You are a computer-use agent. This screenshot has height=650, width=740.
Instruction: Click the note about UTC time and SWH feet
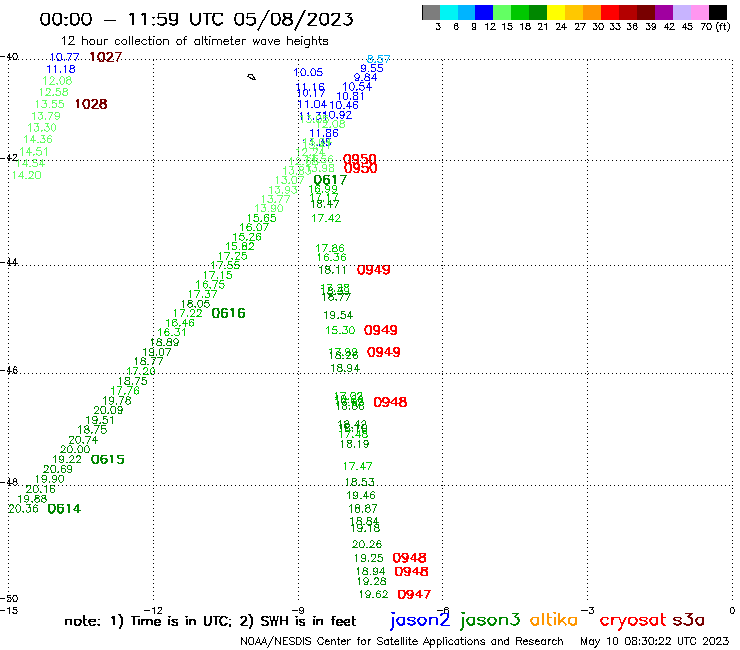[210, 621]
